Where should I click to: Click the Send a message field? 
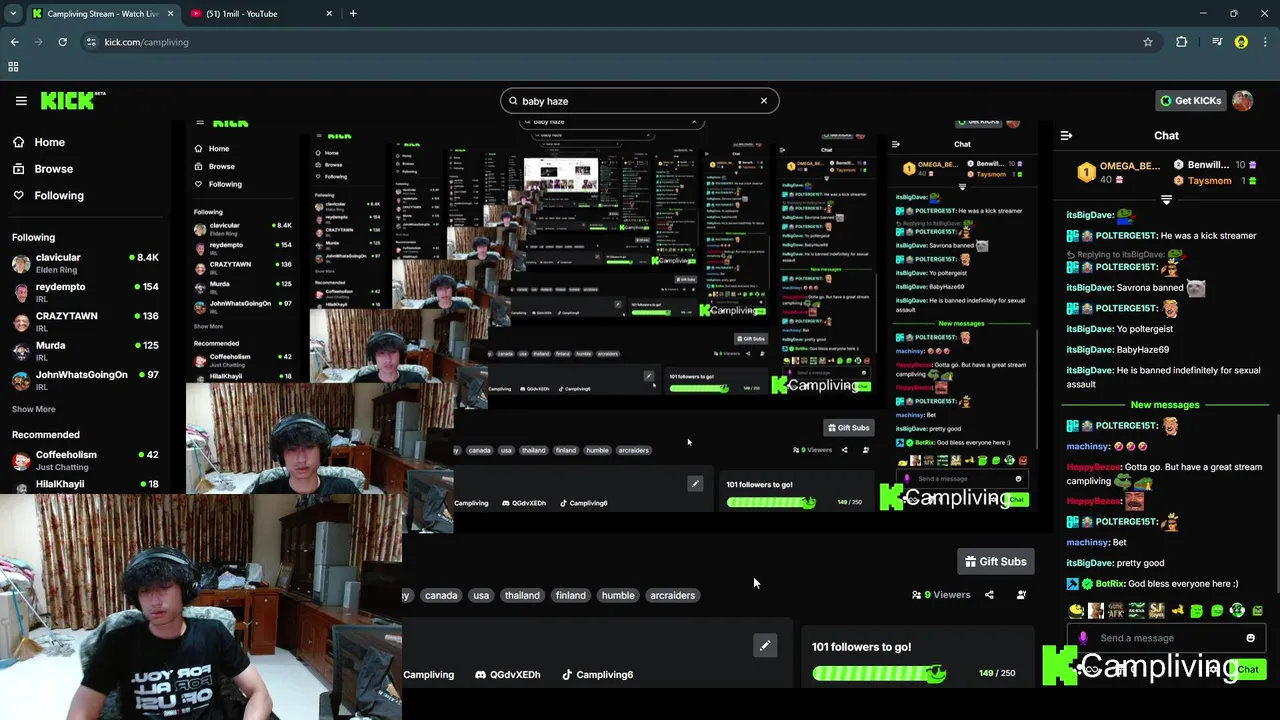pyautogui.click(x=1165, y=638)
